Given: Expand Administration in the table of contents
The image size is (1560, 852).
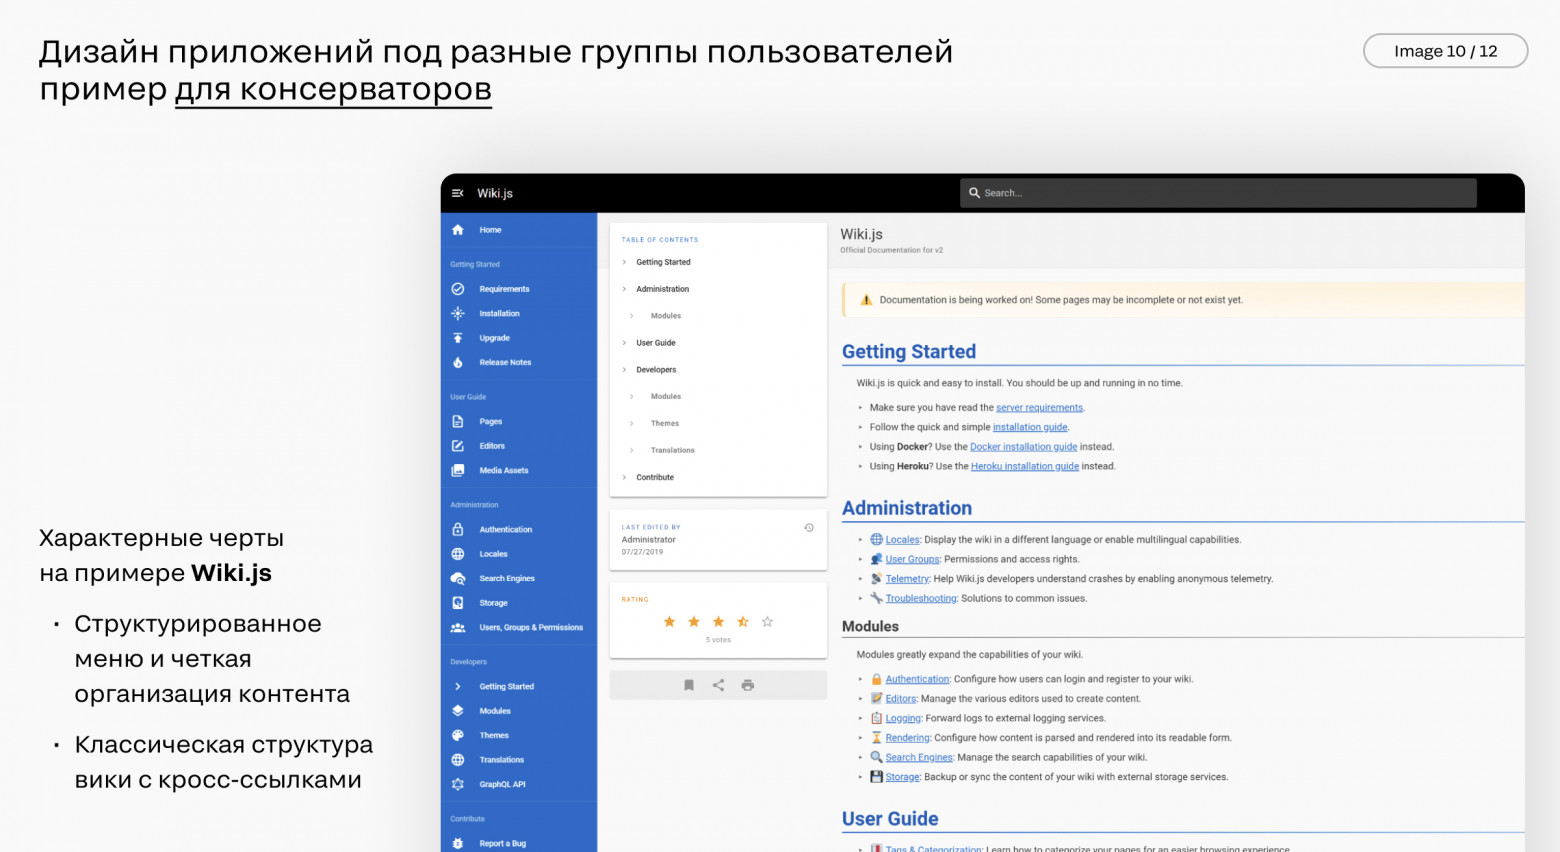Looking at the screenshot, I should [x=623, y=289].
